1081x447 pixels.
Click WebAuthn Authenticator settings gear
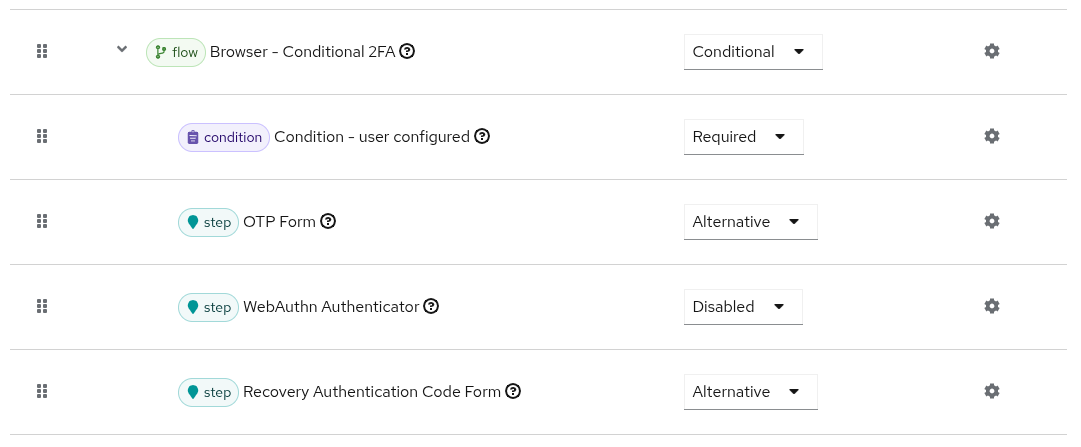pos(991,306)
